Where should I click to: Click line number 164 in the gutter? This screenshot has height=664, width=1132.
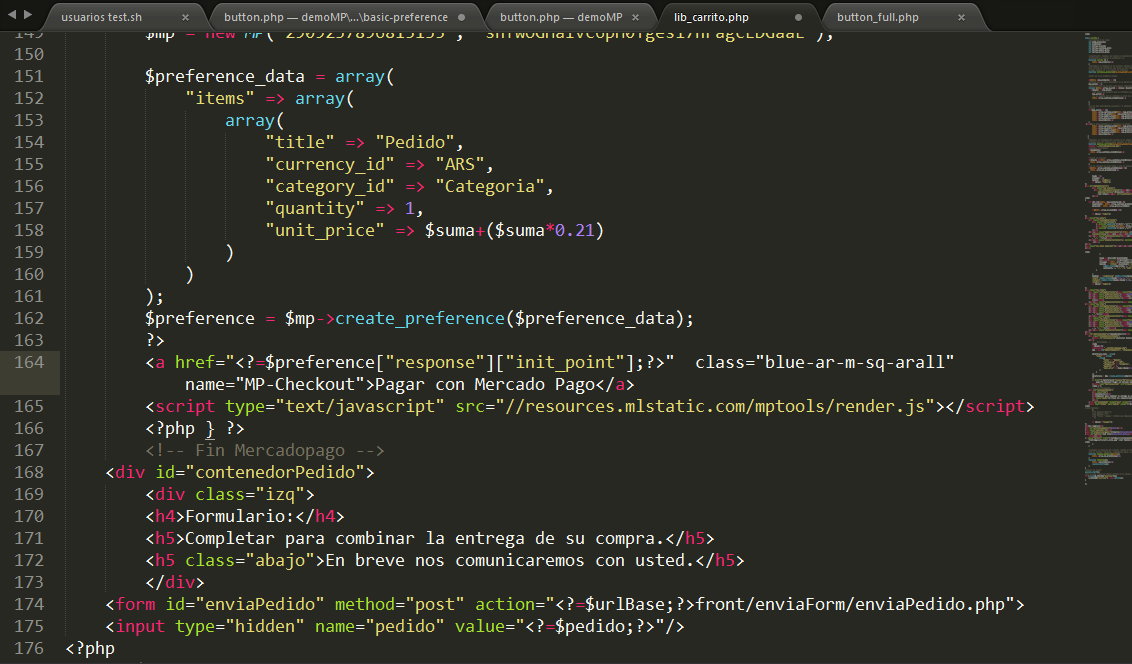[x=29, y=362]
